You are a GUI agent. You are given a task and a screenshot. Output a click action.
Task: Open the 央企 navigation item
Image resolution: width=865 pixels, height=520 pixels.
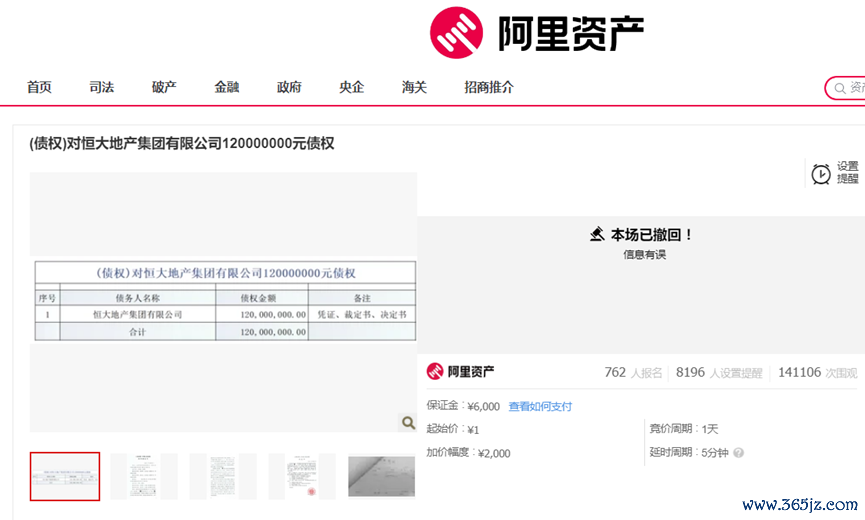point(351,87)
